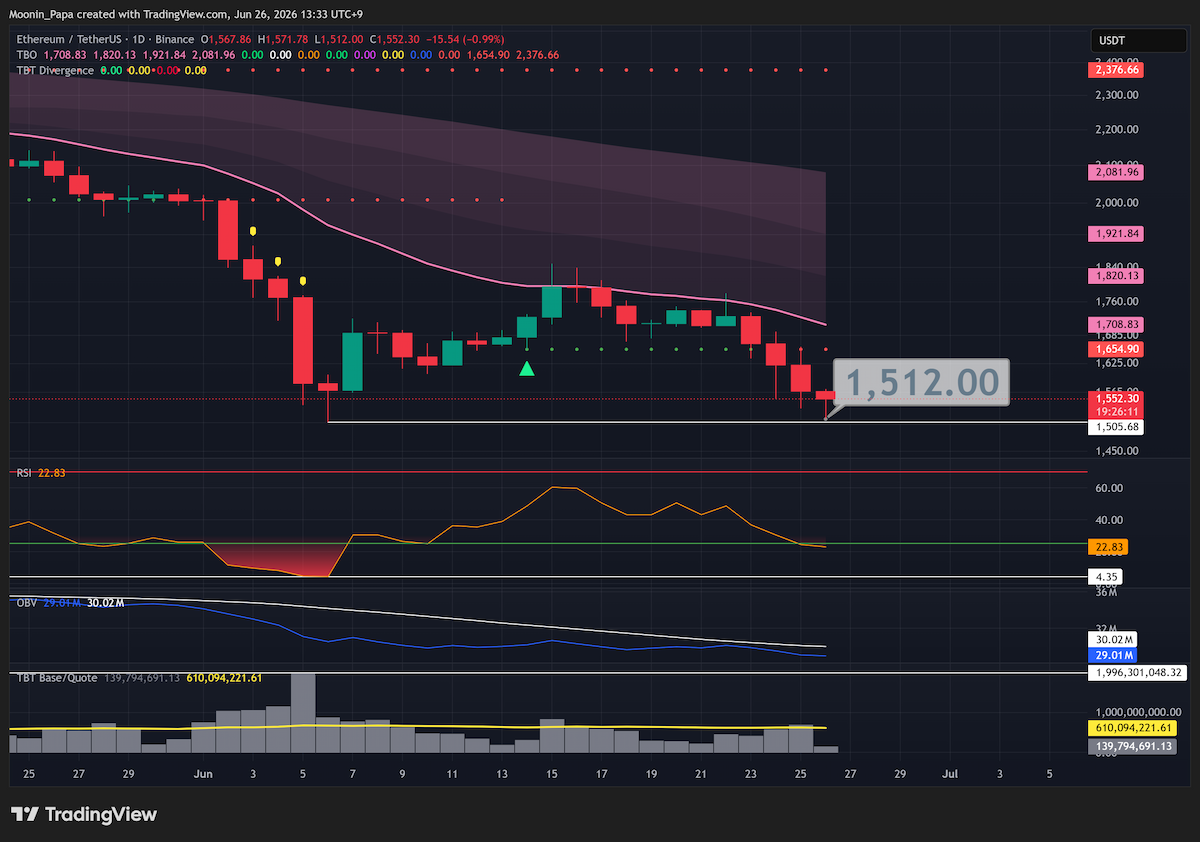Click the 1,505.68 horizontal line label

[1118, 427]
